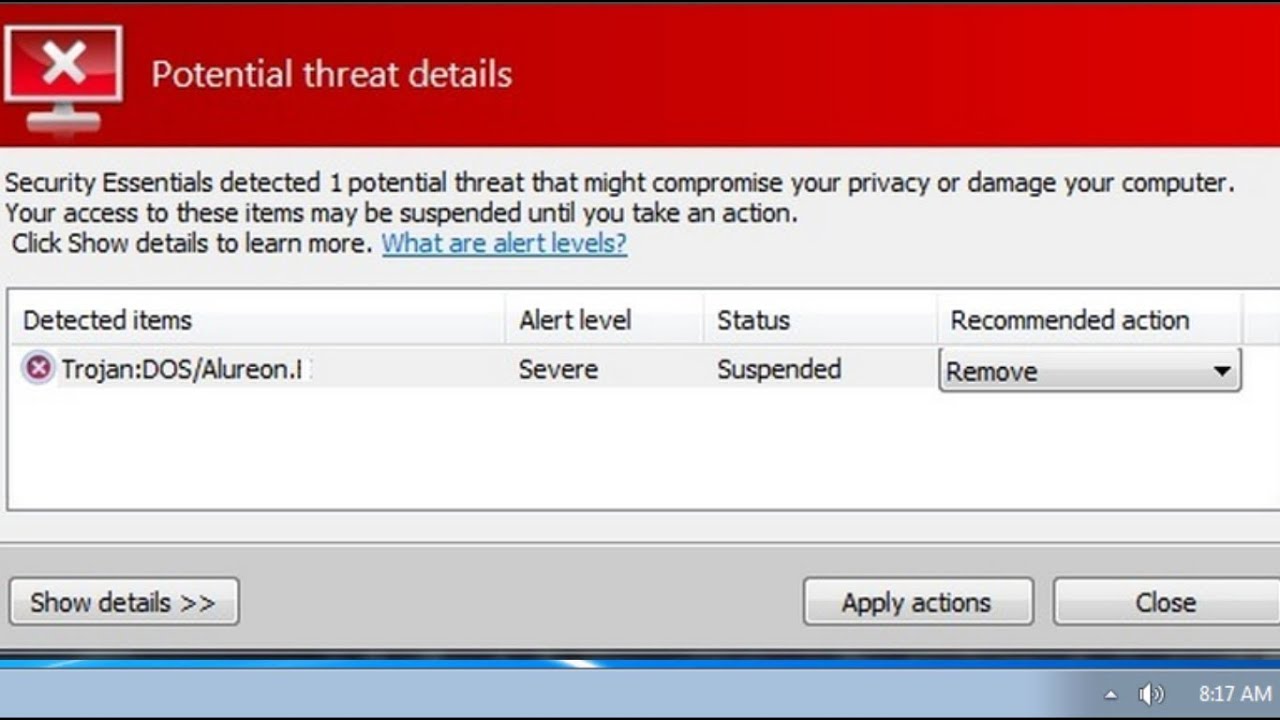Select the Trojan:DOS/Alureon detected item
Viewport: 1280px width, 720px height.
coord(180,369)
